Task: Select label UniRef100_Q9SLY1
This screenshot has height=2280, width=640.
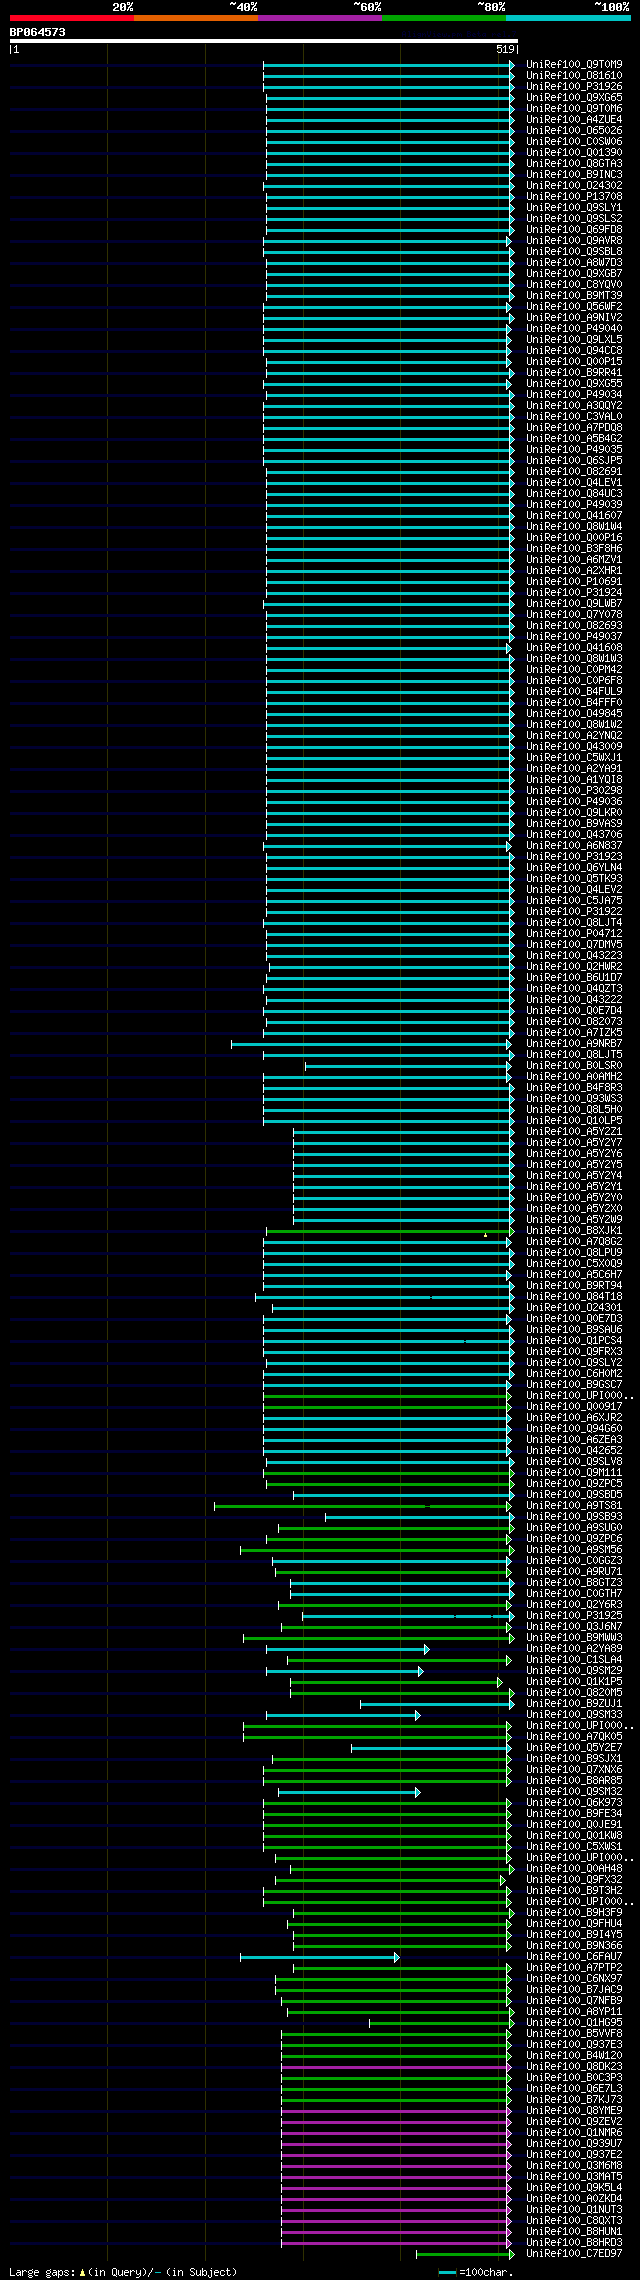Action: pos(574,207)
